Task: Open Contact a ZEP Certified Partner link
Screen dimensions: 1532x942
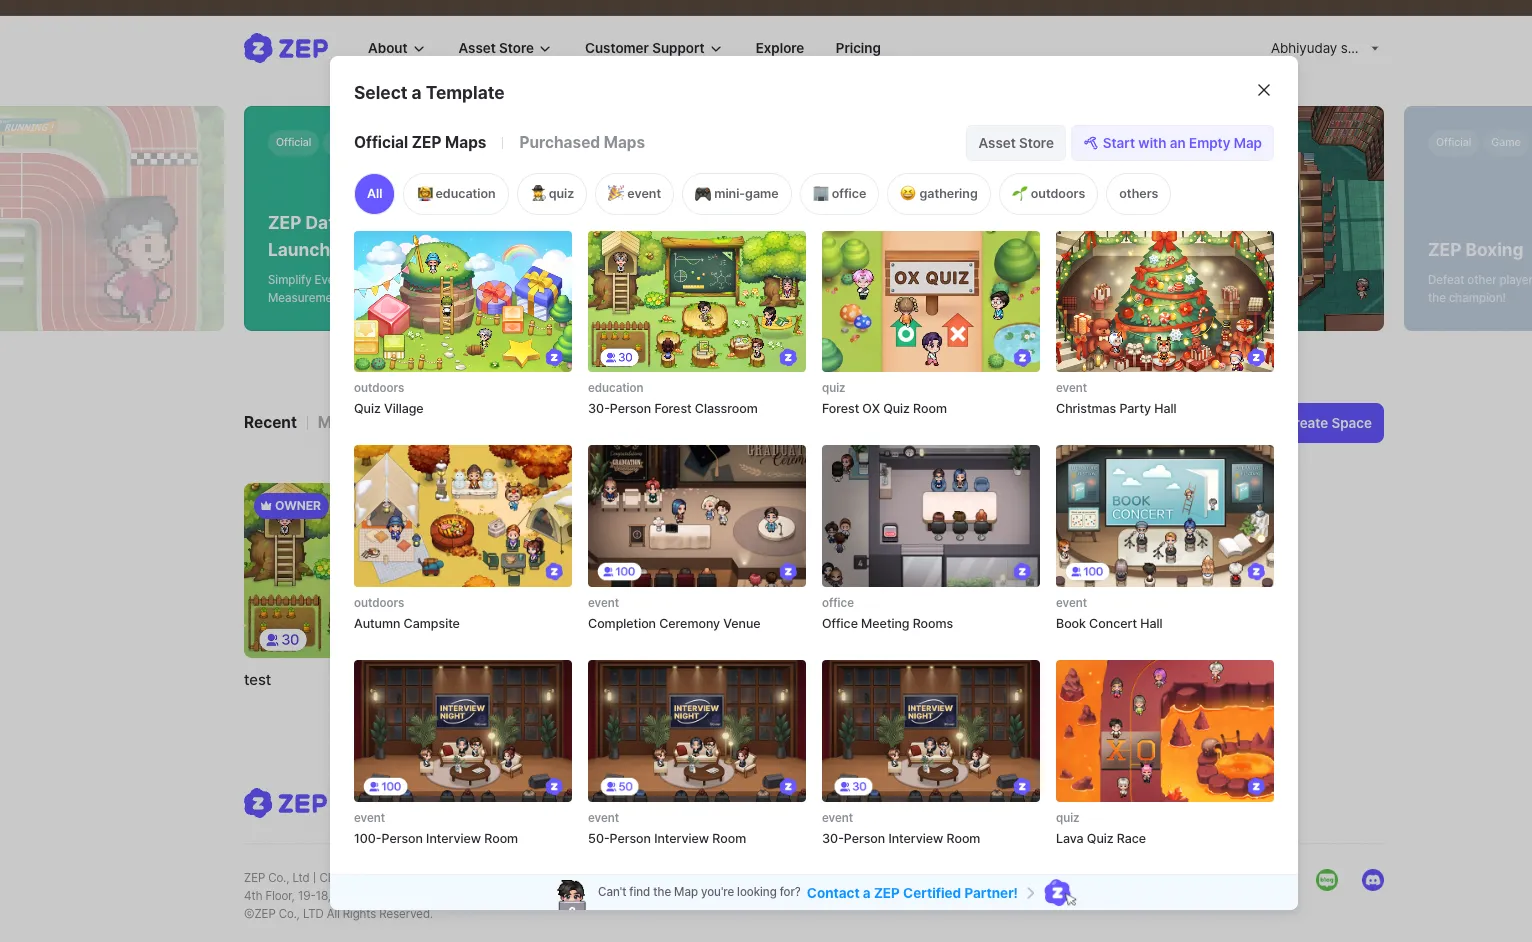Action: pos(911,893)
